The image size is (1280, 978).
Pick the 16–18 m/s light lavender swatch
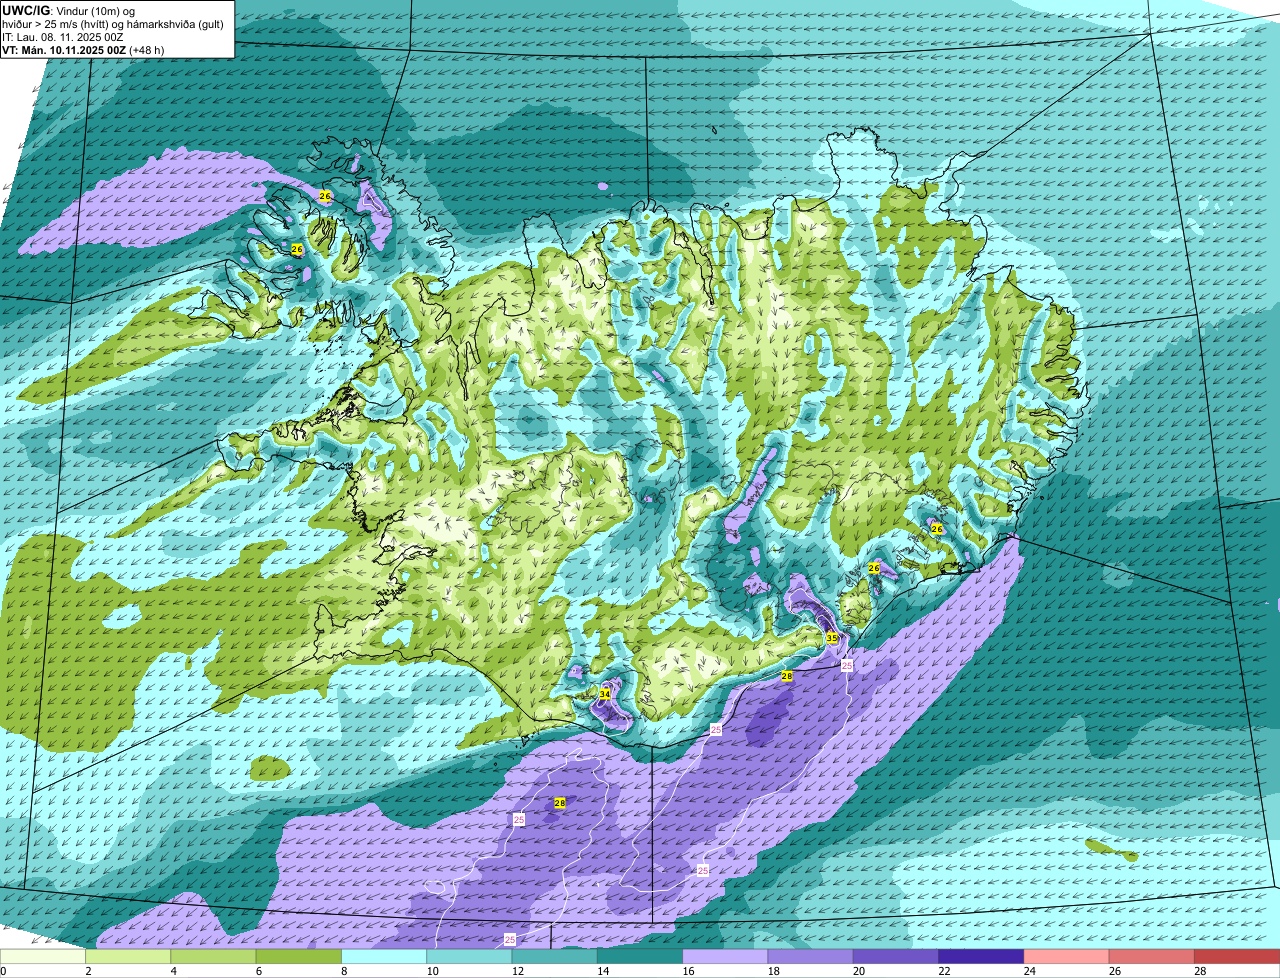[x=725, y=957]
